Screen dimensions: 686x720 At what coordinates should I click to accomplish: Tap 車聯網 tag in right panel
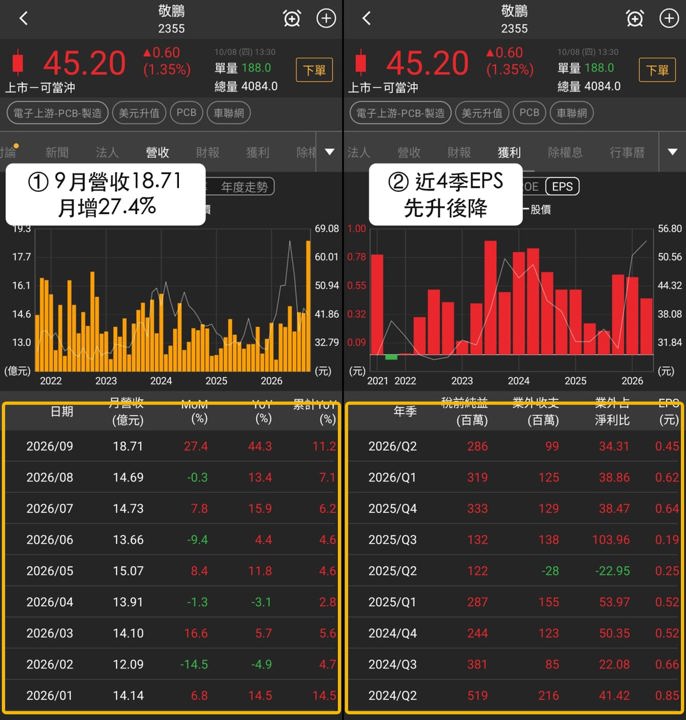572,113
